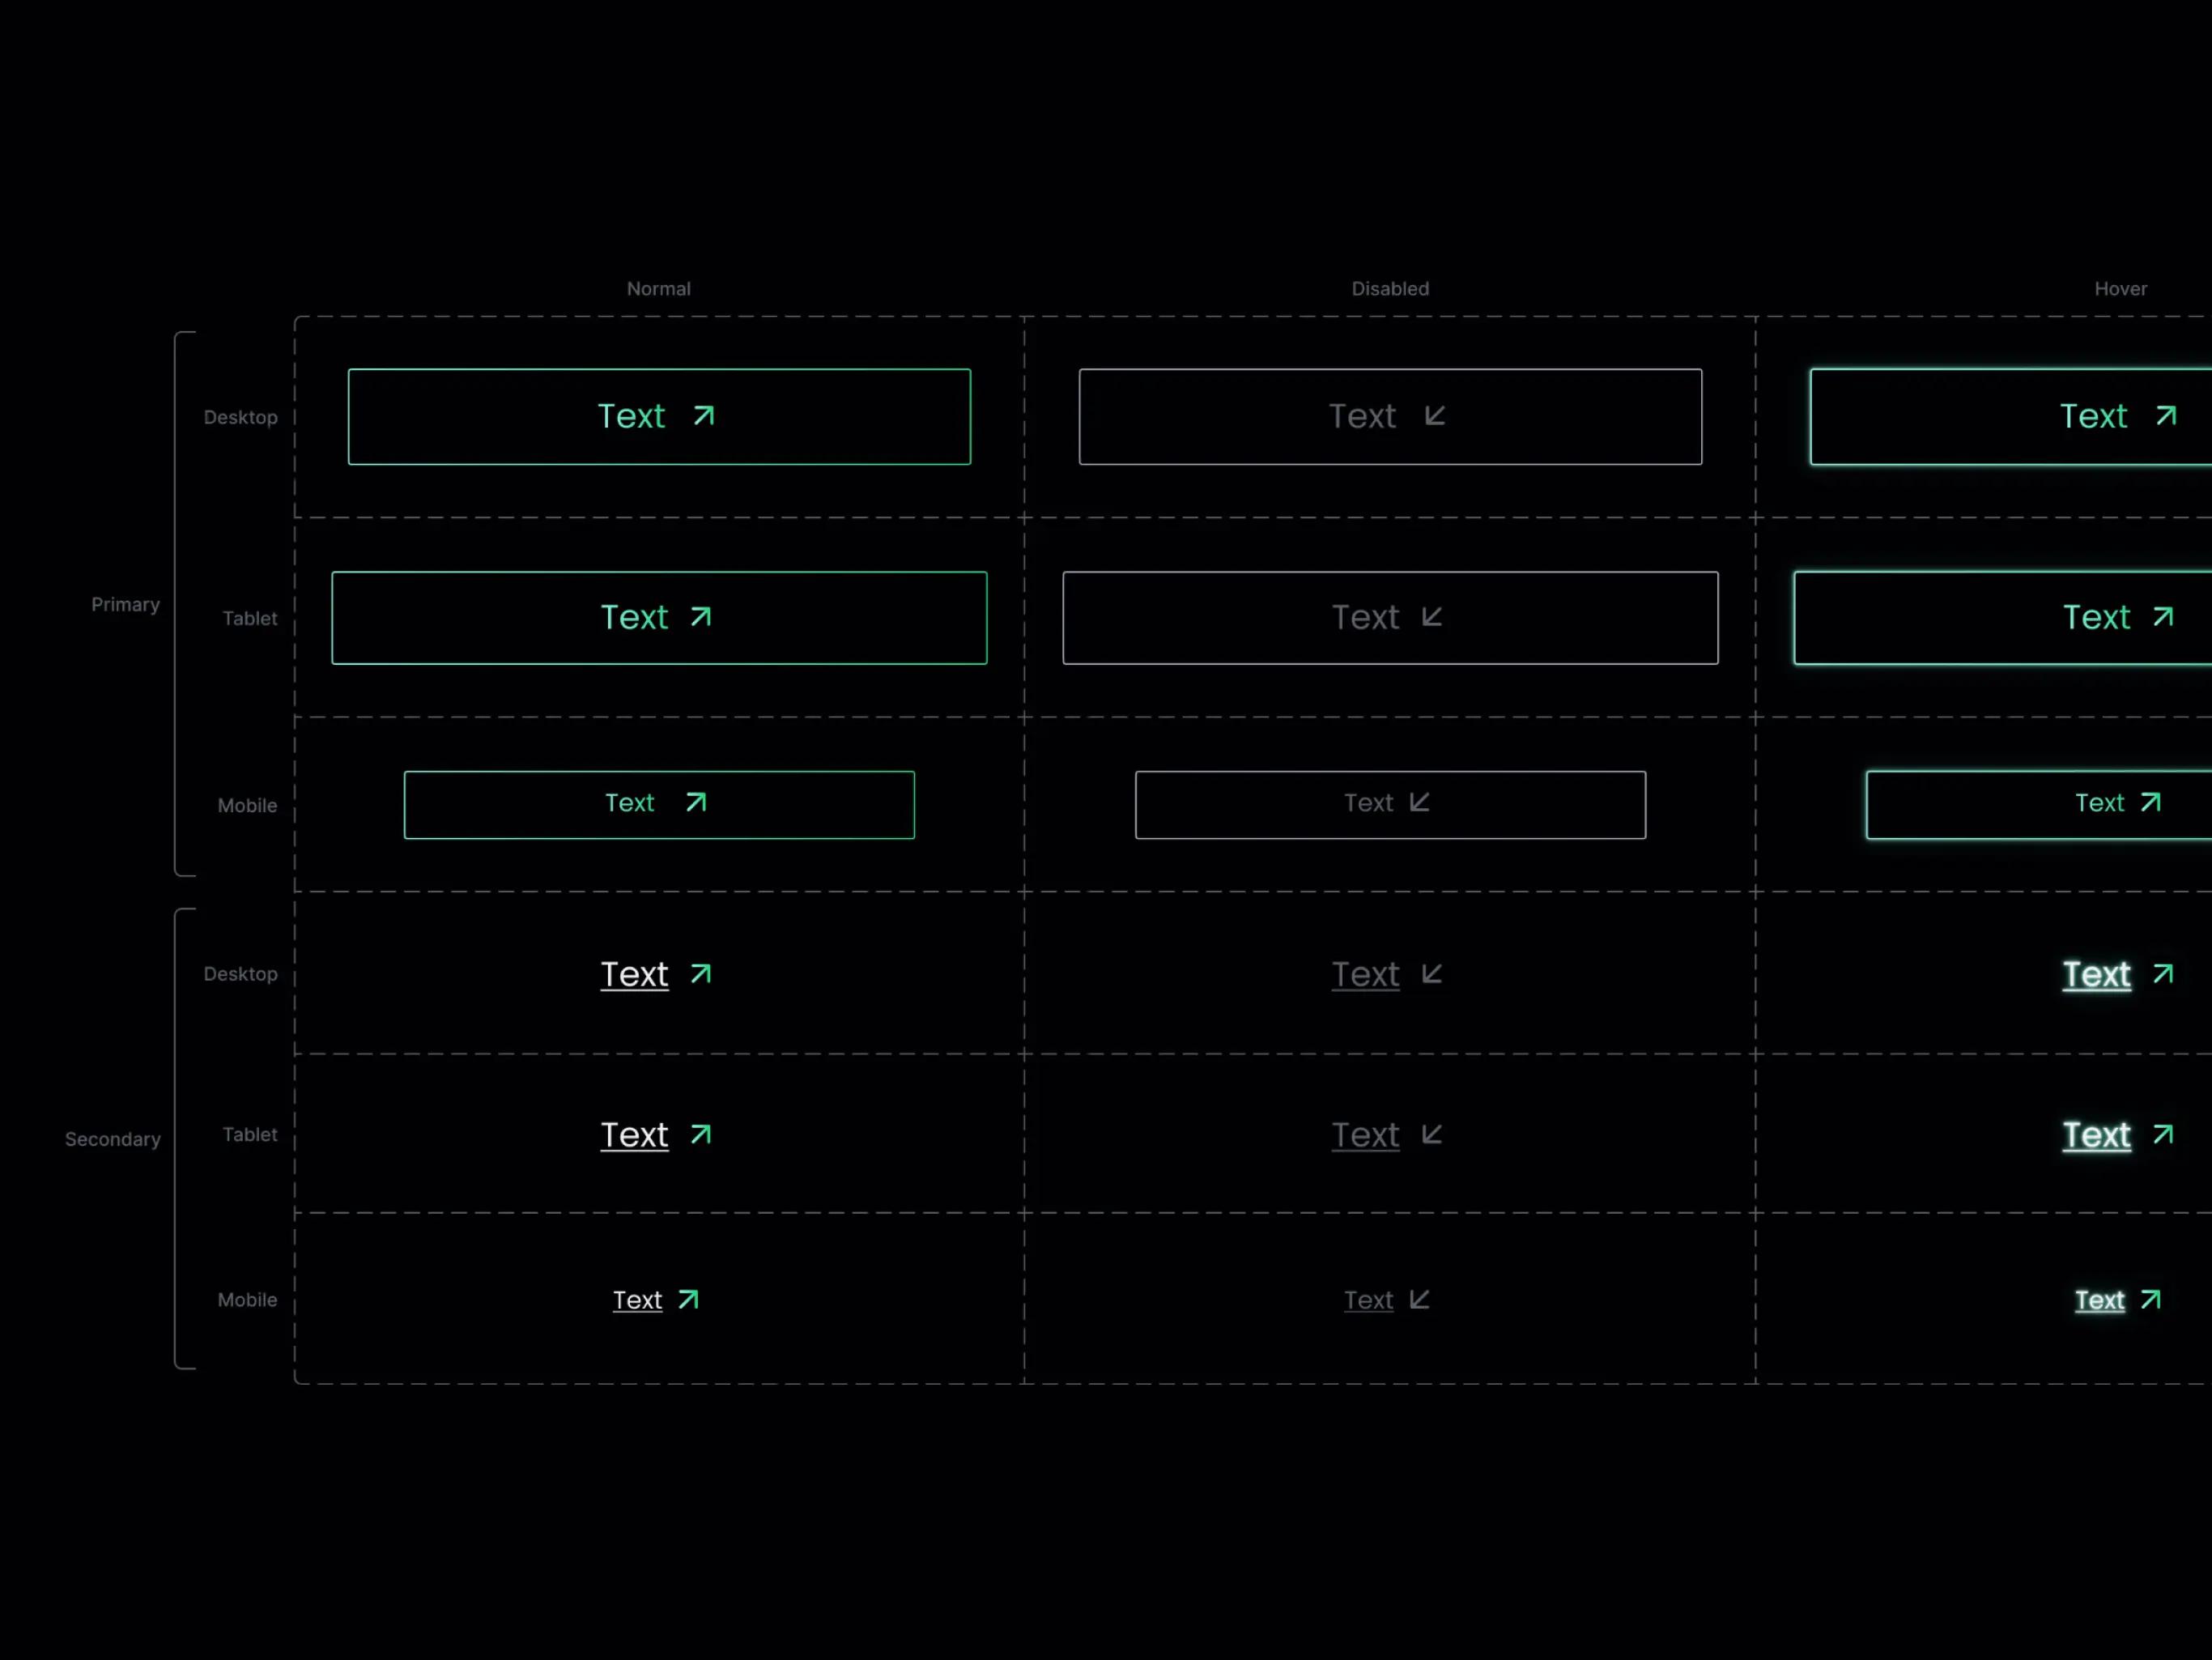The image size is (2212, 1660).
Task: Click arrow icon beside Secondary Desktop Normal link
Action: 701,974
